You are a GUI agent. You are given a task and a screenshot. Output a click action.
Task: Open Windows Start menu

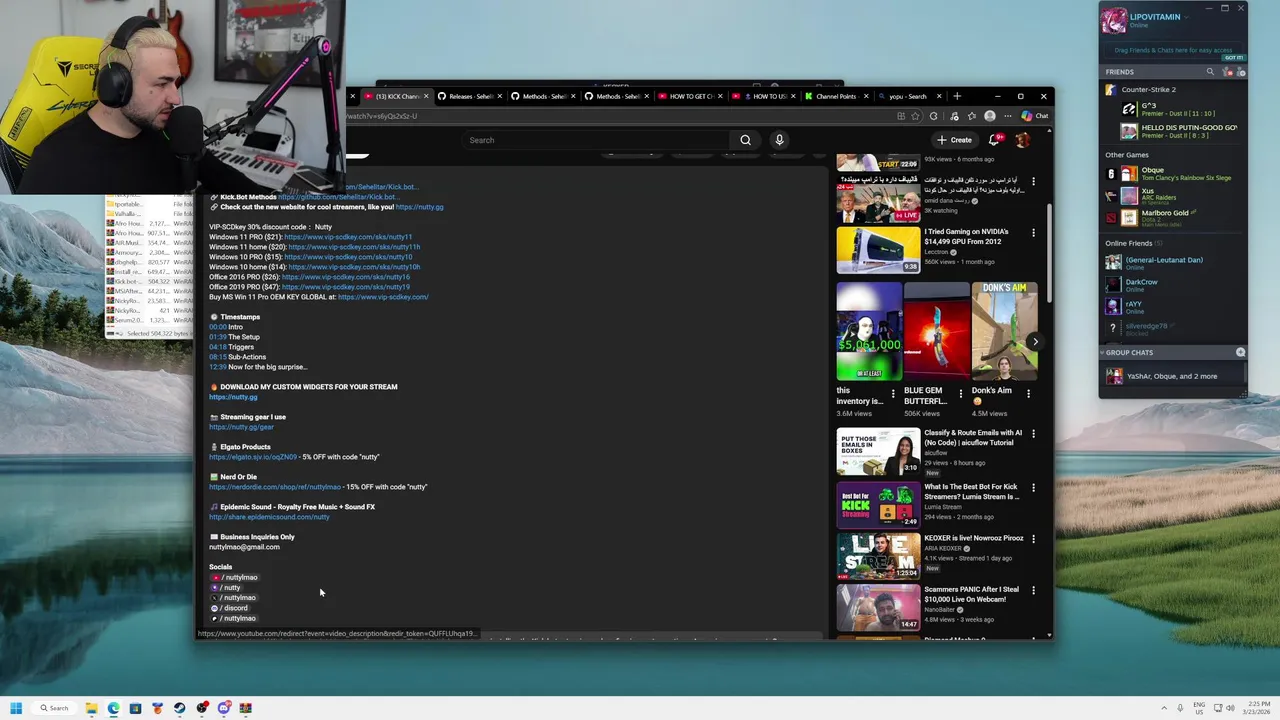coord(16,708)
